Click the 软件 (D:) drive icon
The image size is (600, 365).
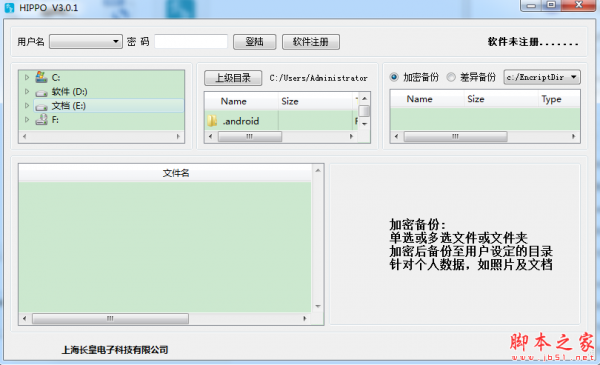(41, 92)
